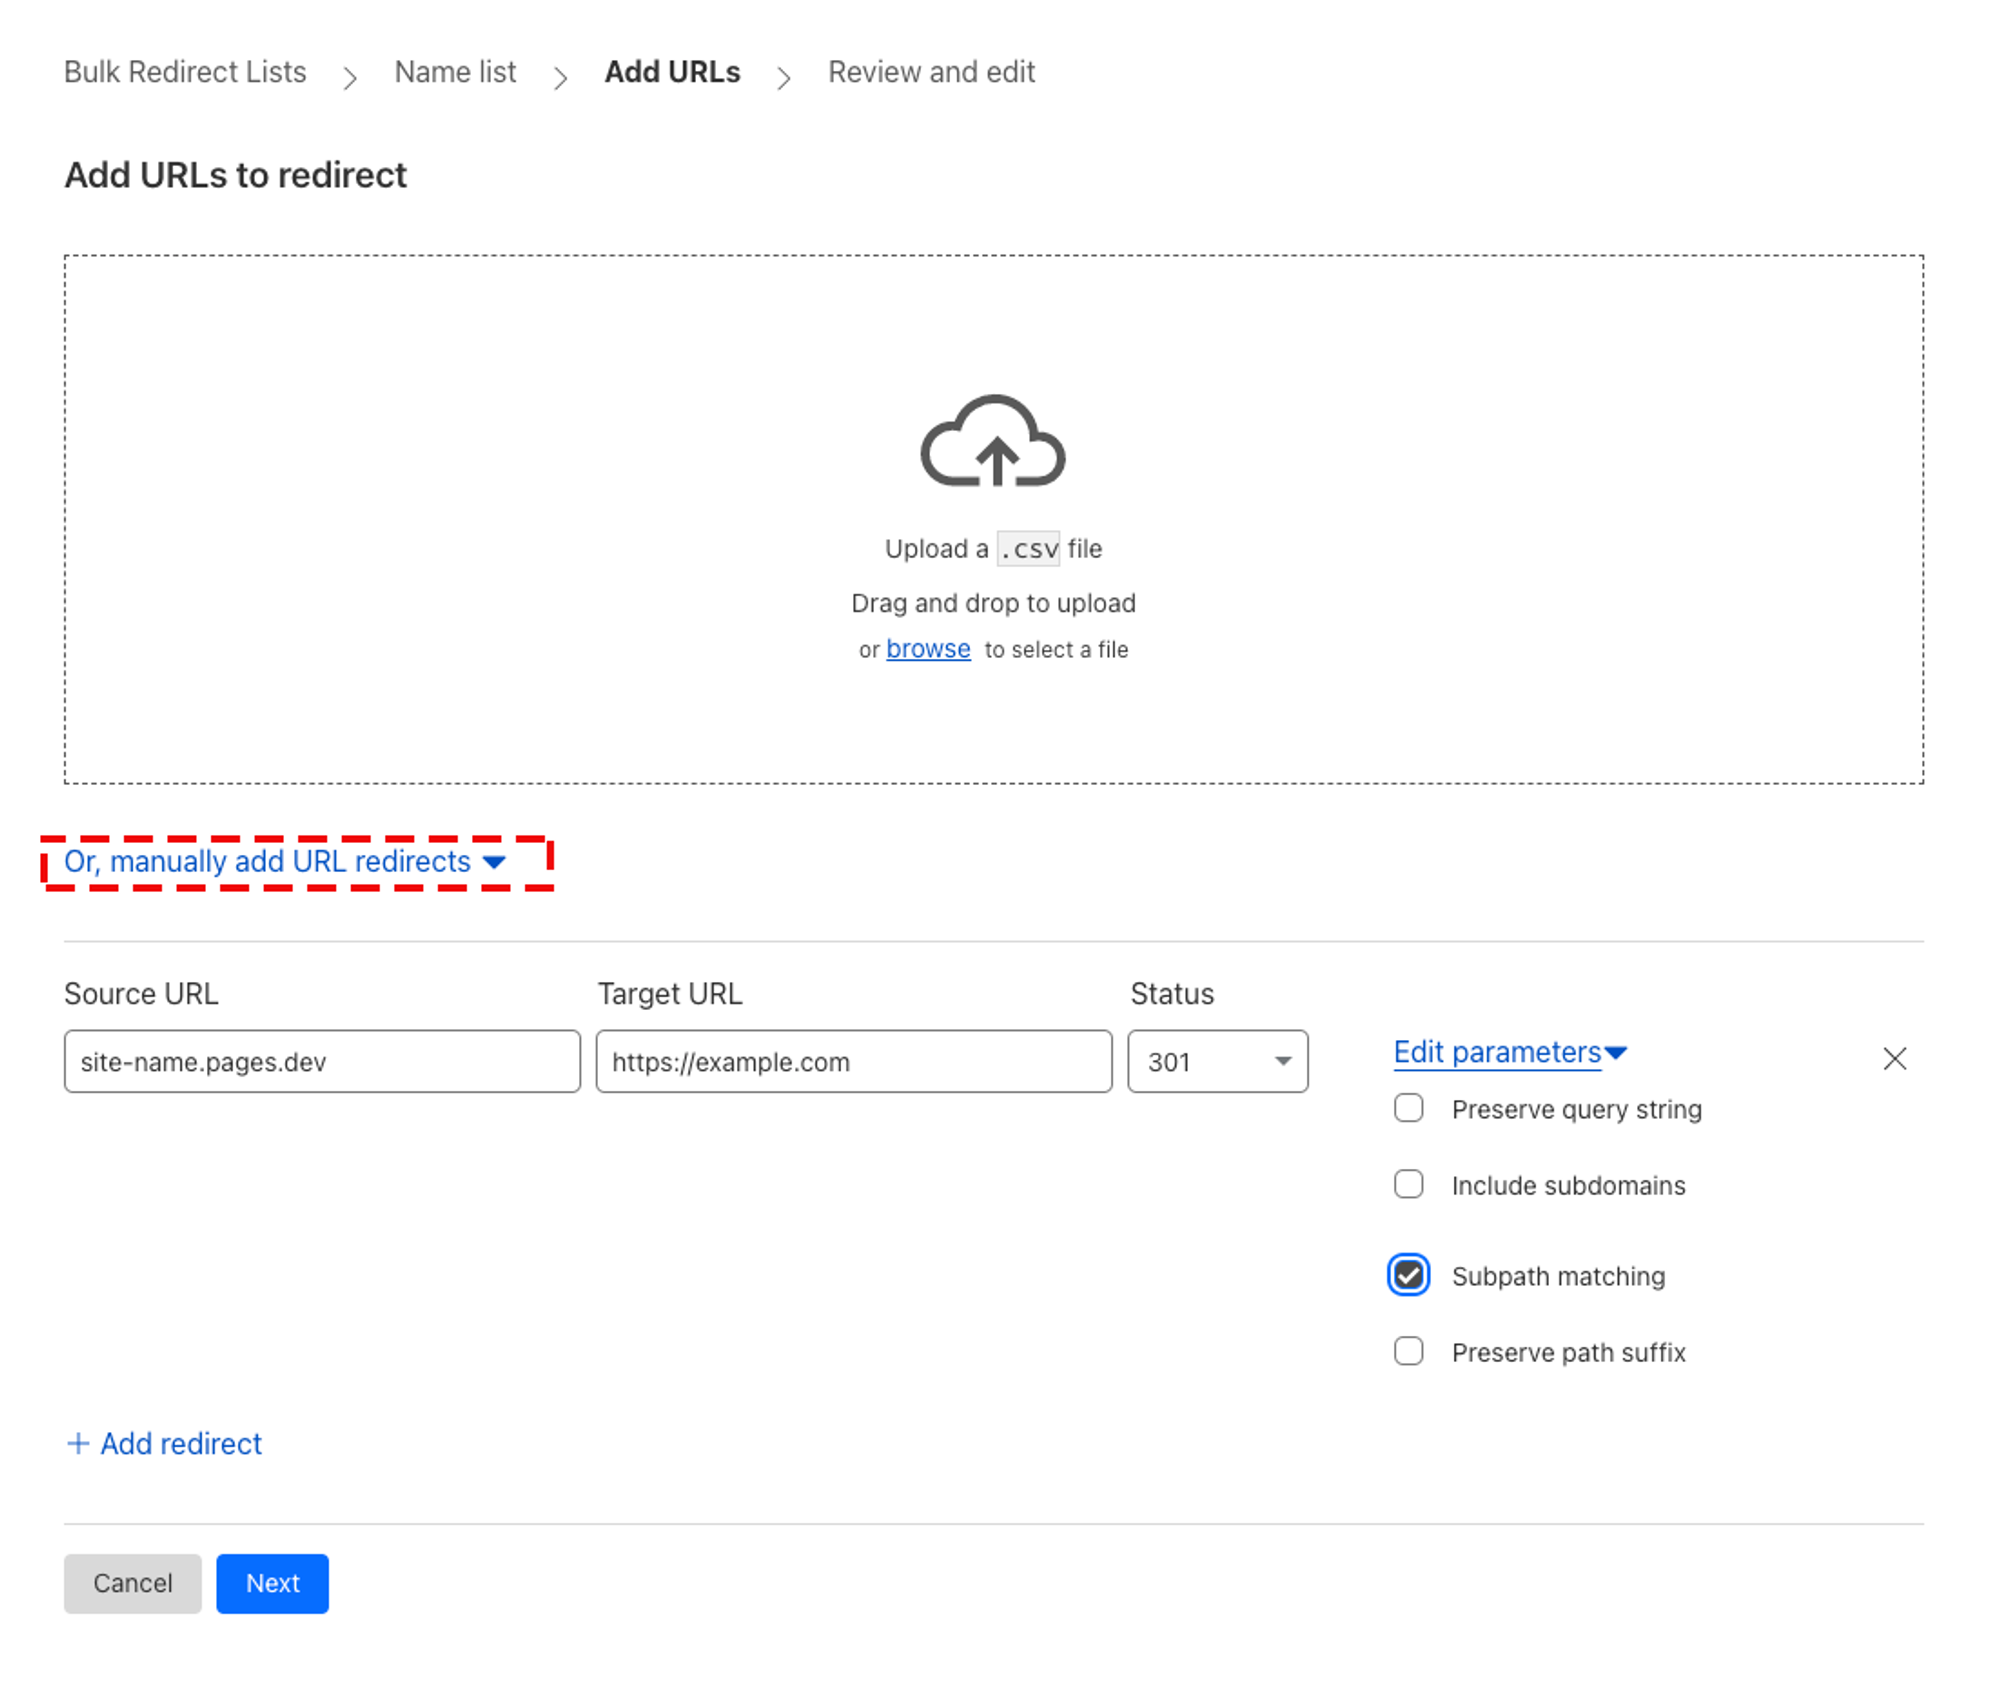
Task: Click the Cancel button
Action: coord(132,1583)
